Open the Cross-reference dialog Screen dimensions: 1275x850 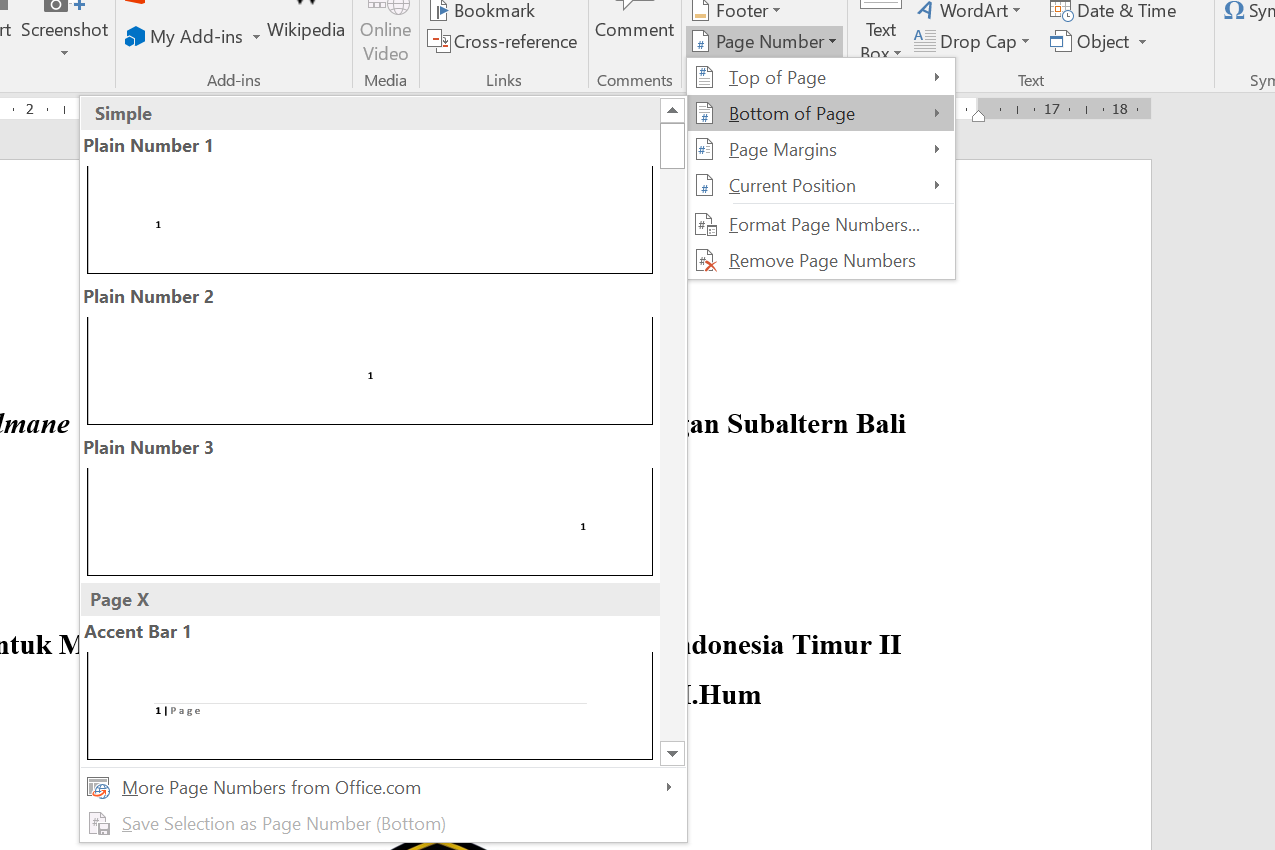(x=502, y=42)
